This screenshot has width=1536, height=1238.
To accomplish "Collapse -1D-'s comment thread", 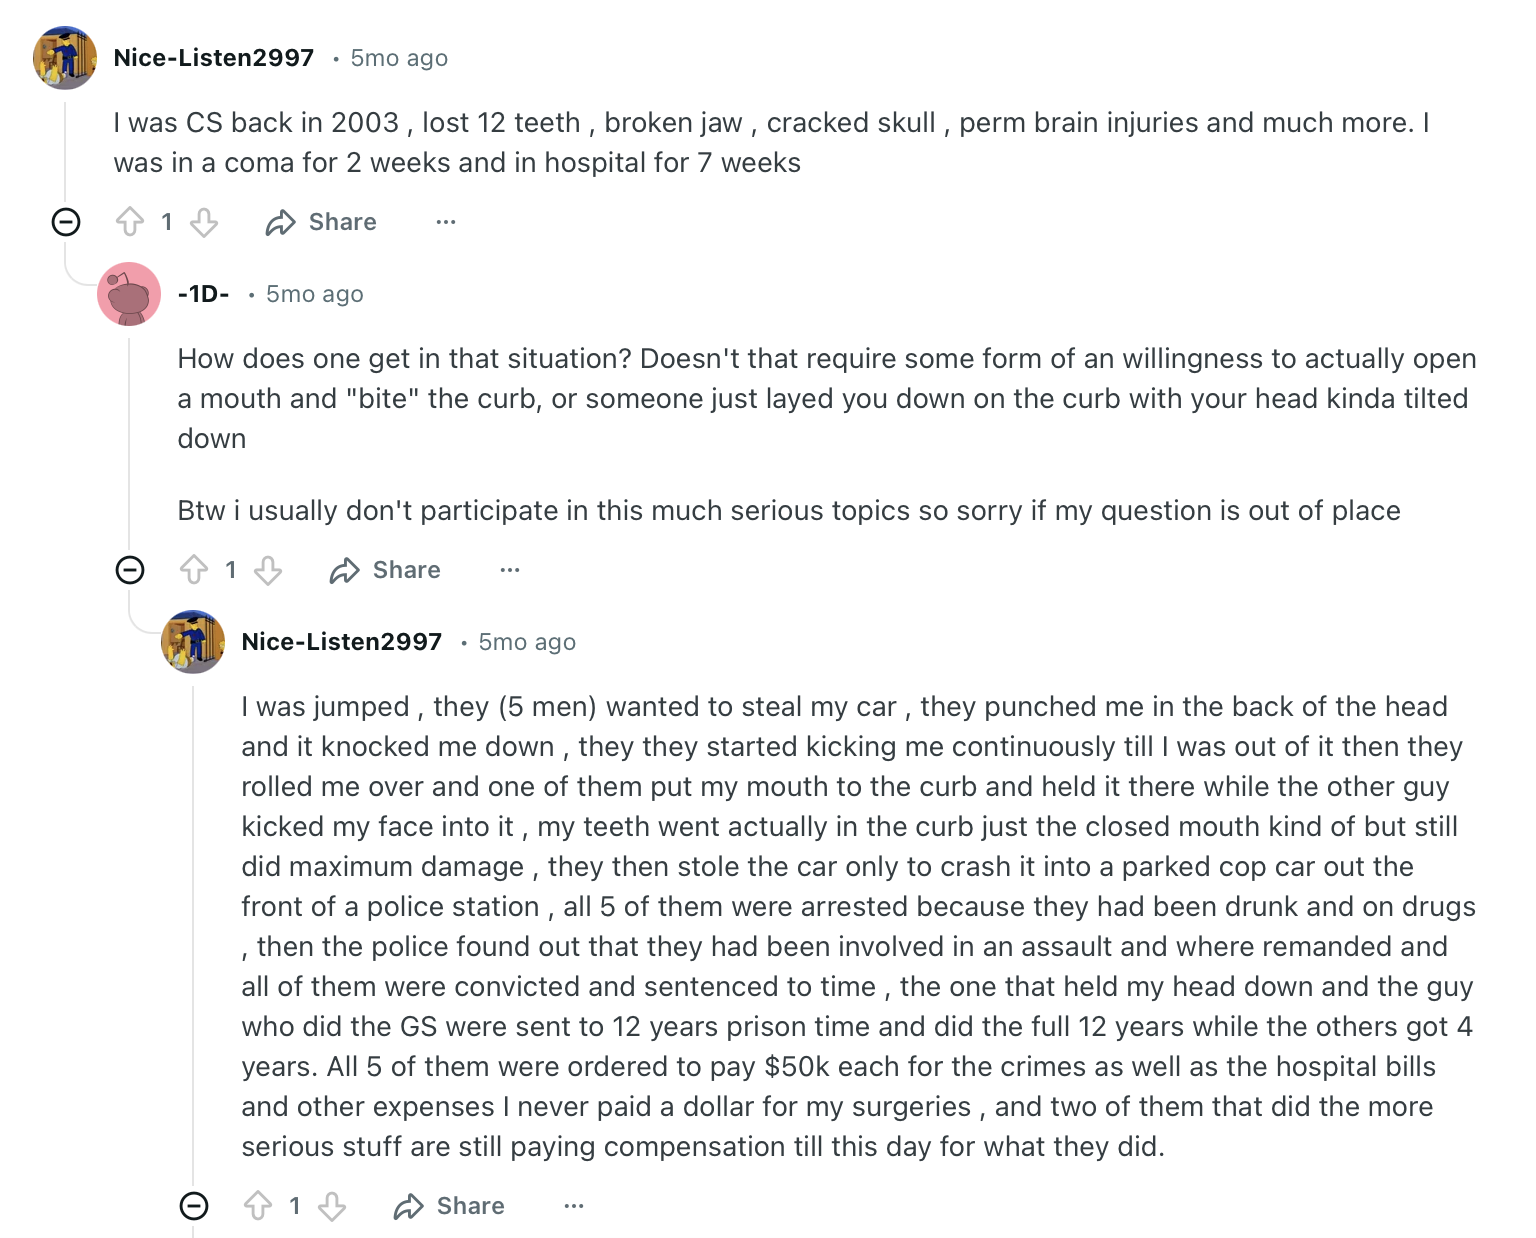I will coord(130,570).
